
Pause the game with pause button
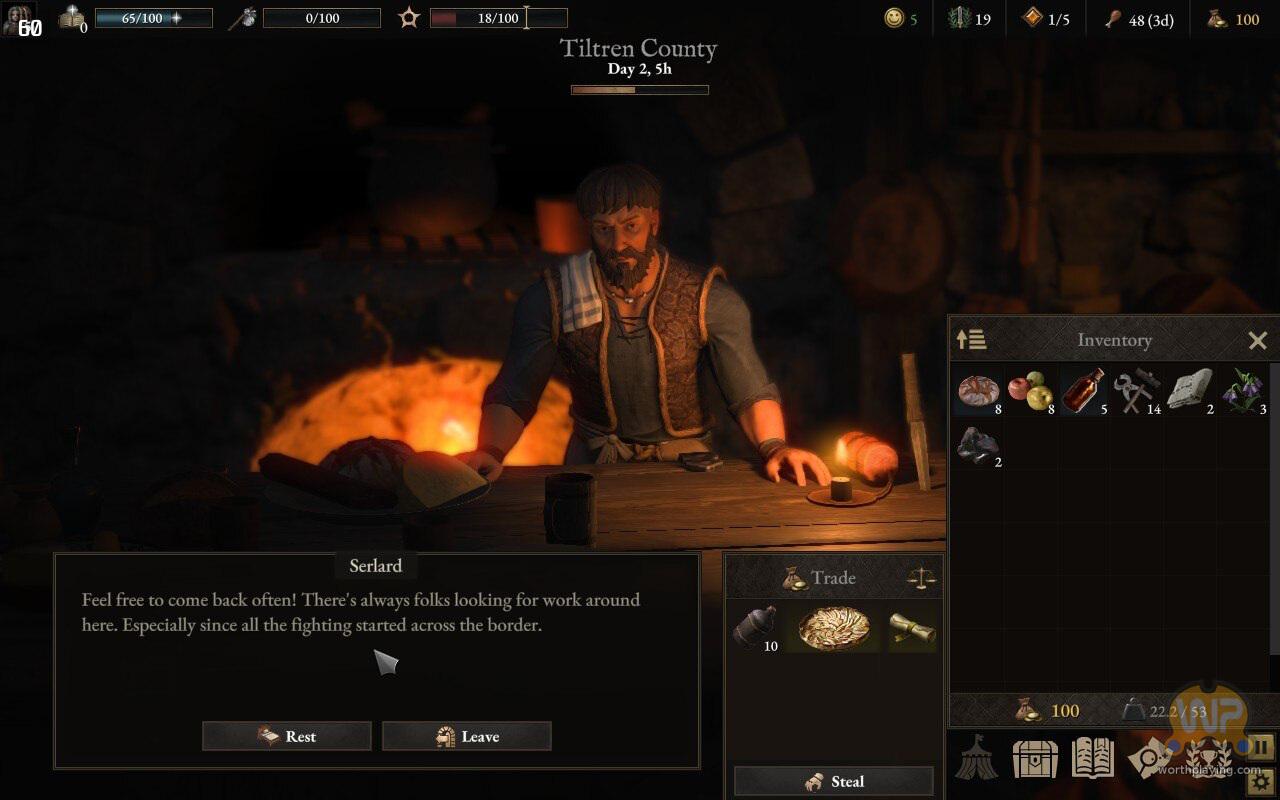coord(1260,747)
